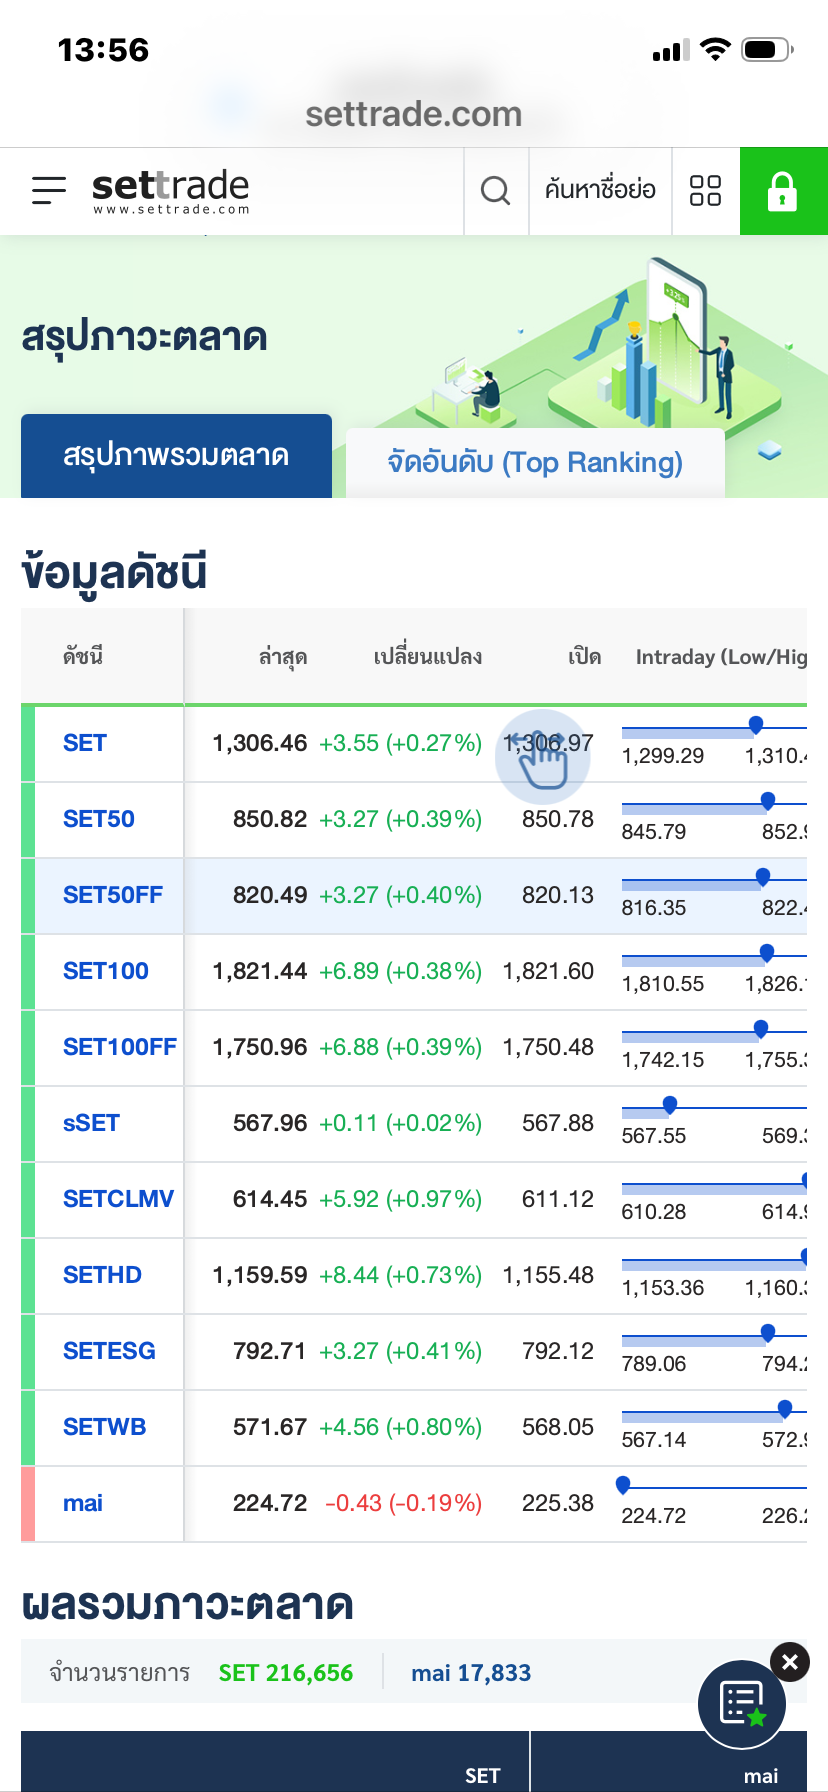828x1792 pixels.
Task: Tap the green lock login icon
Action: [x=783, y=190]
